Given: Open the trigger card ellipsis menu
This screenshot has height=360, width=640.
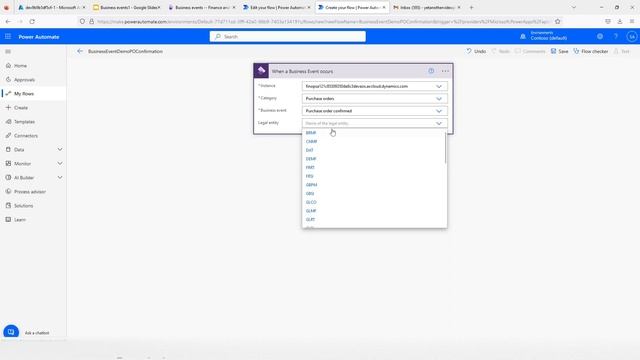Looking at the screenshot, I should click(445, 71).
